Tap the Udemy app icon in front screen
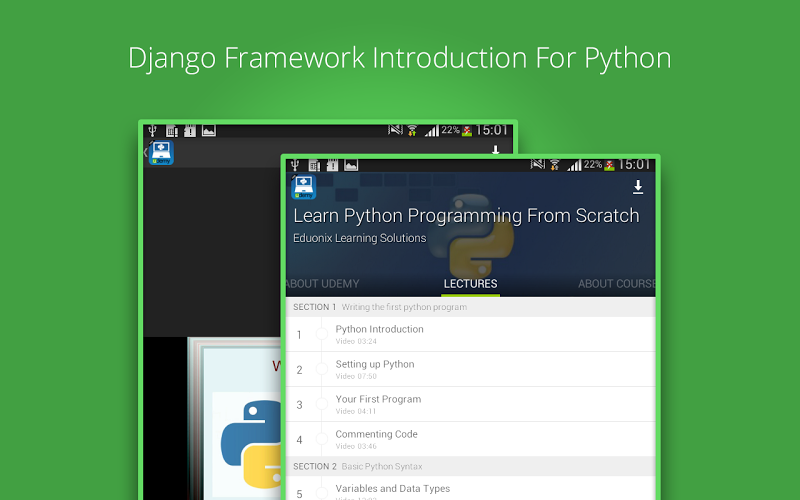The width and height of the screenshot is (800, 500). click(x=304, y=187)
